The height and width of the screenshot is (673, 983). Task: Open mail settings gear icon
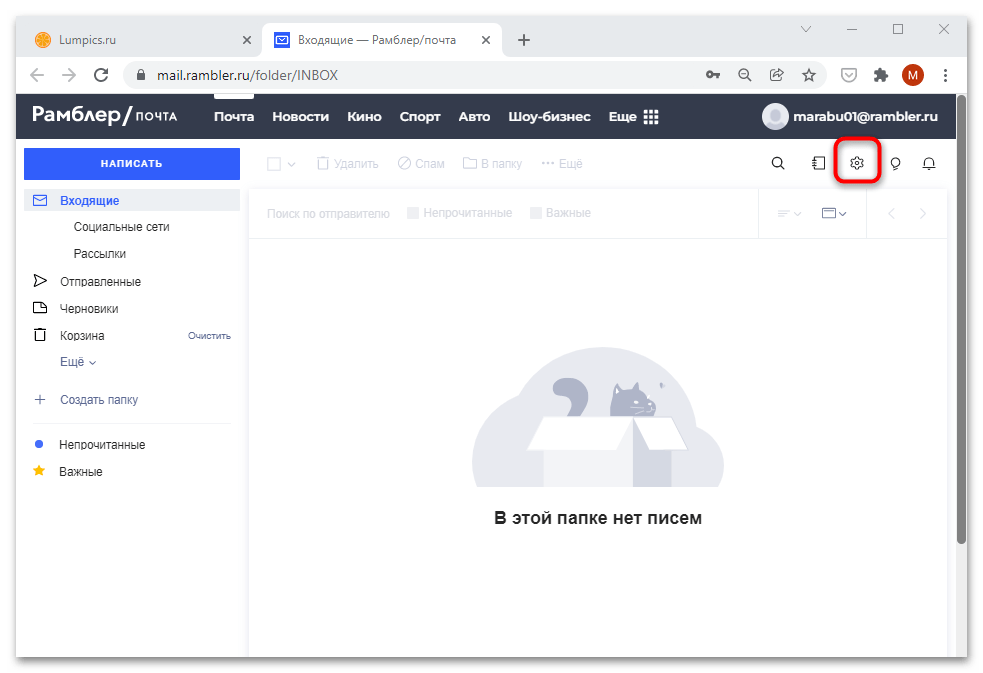point(856,163)
